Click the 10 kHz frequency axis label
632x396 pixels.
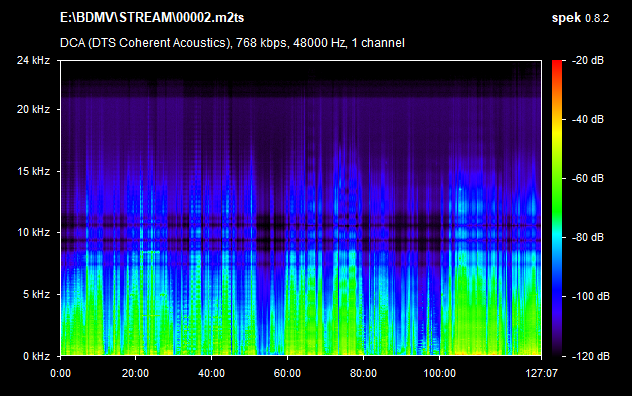click(x=33, y=232)
